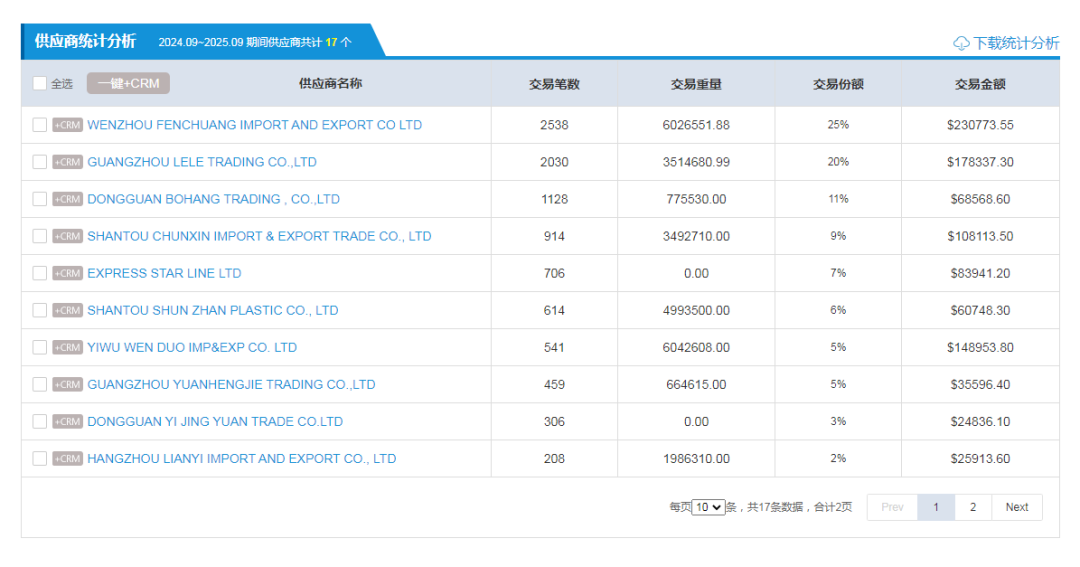Go to page 2 of results
The width and height of the screenshot is (1080, 567).
click(972, 507)
